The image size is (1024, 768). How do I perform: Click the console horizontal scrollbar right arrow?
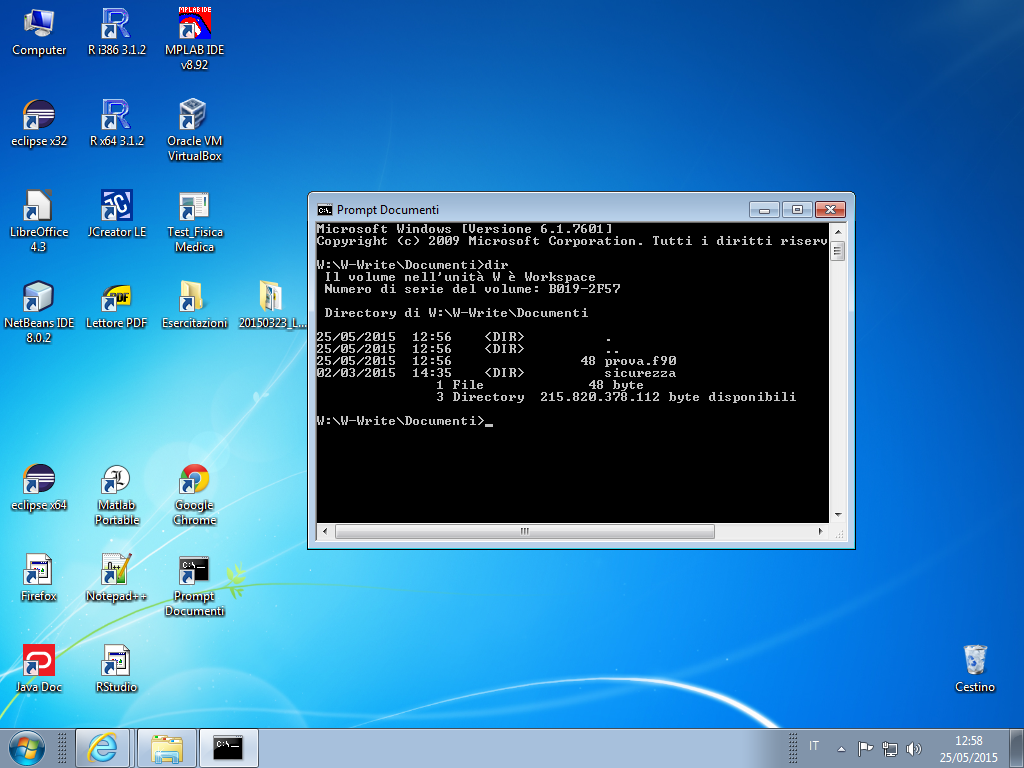click(821, 532)
